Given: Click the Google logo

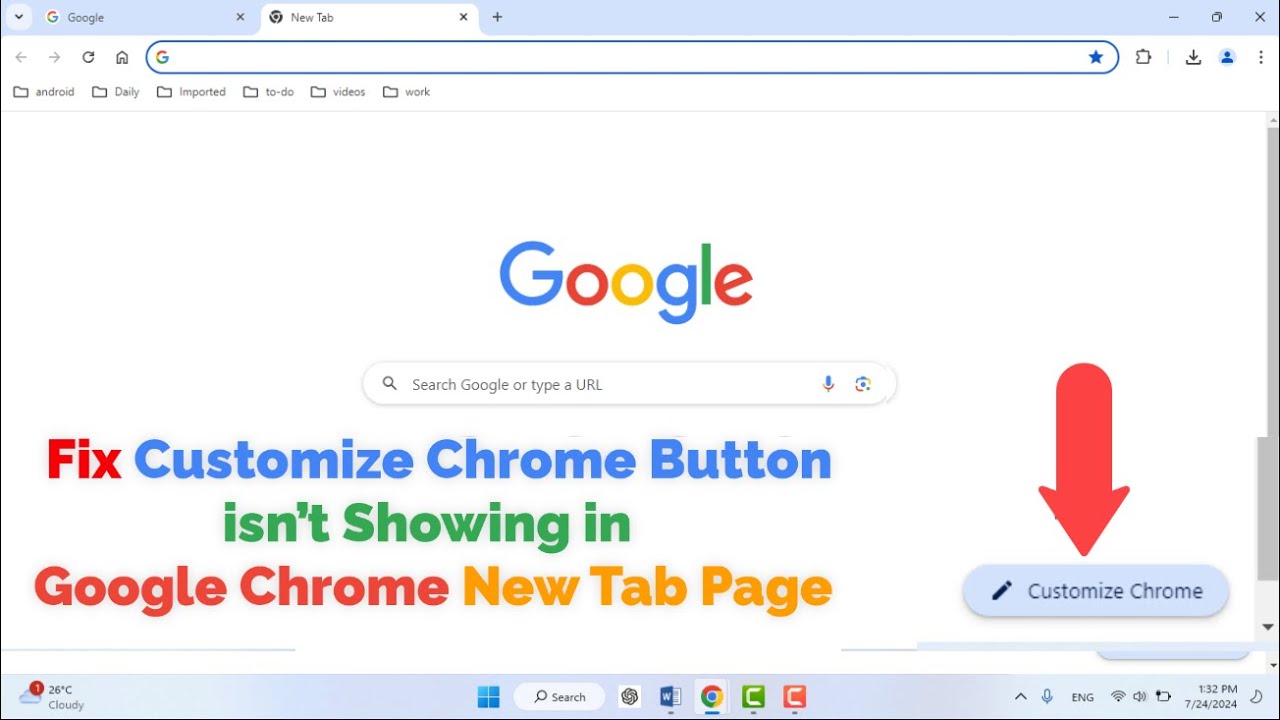Looking at the screenshot, I should click(x=626, y=281).
